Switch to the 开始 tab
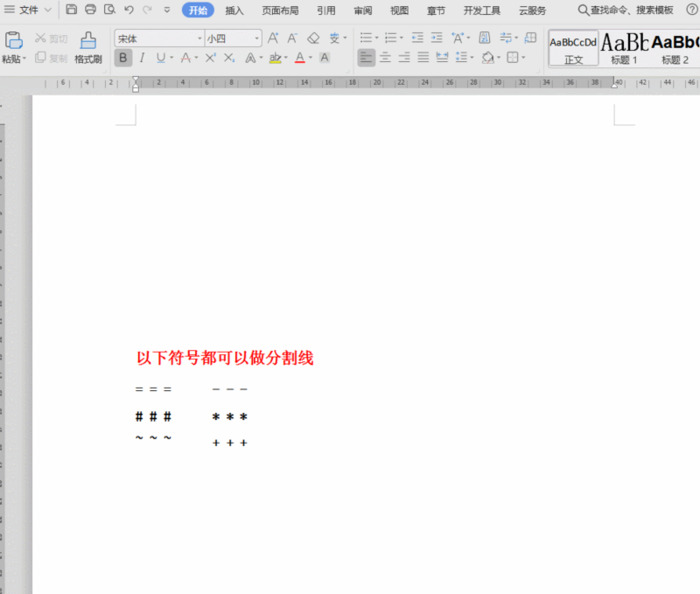The image size is (700, 594). (x=198, y=10)
